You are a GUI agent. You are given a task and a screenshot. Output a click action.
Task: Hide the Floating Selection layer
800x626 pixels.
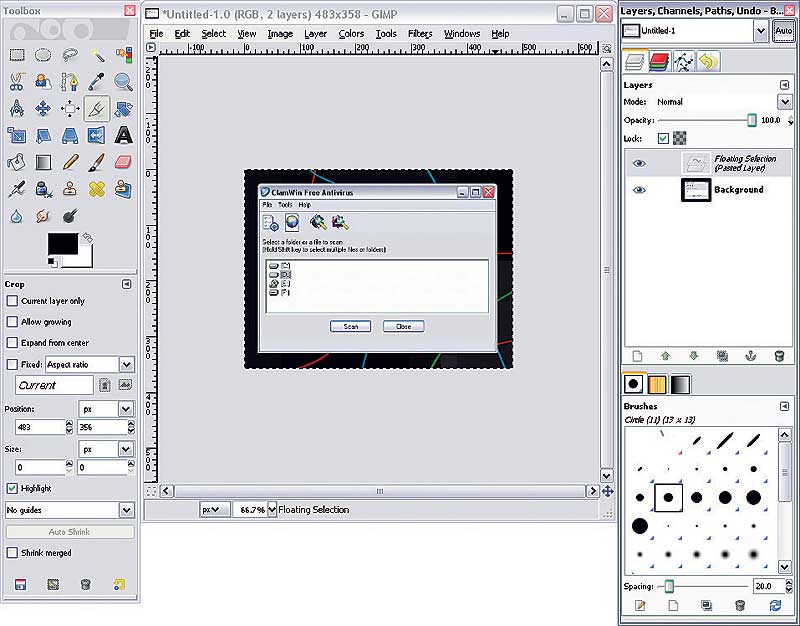[x=639, y=163]
